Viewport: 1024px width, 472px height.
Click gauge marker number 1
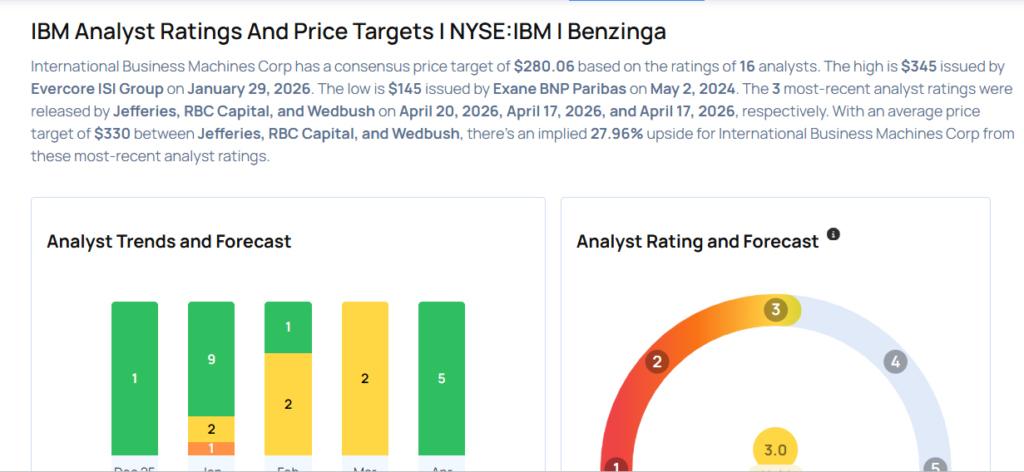coord(617,466)
